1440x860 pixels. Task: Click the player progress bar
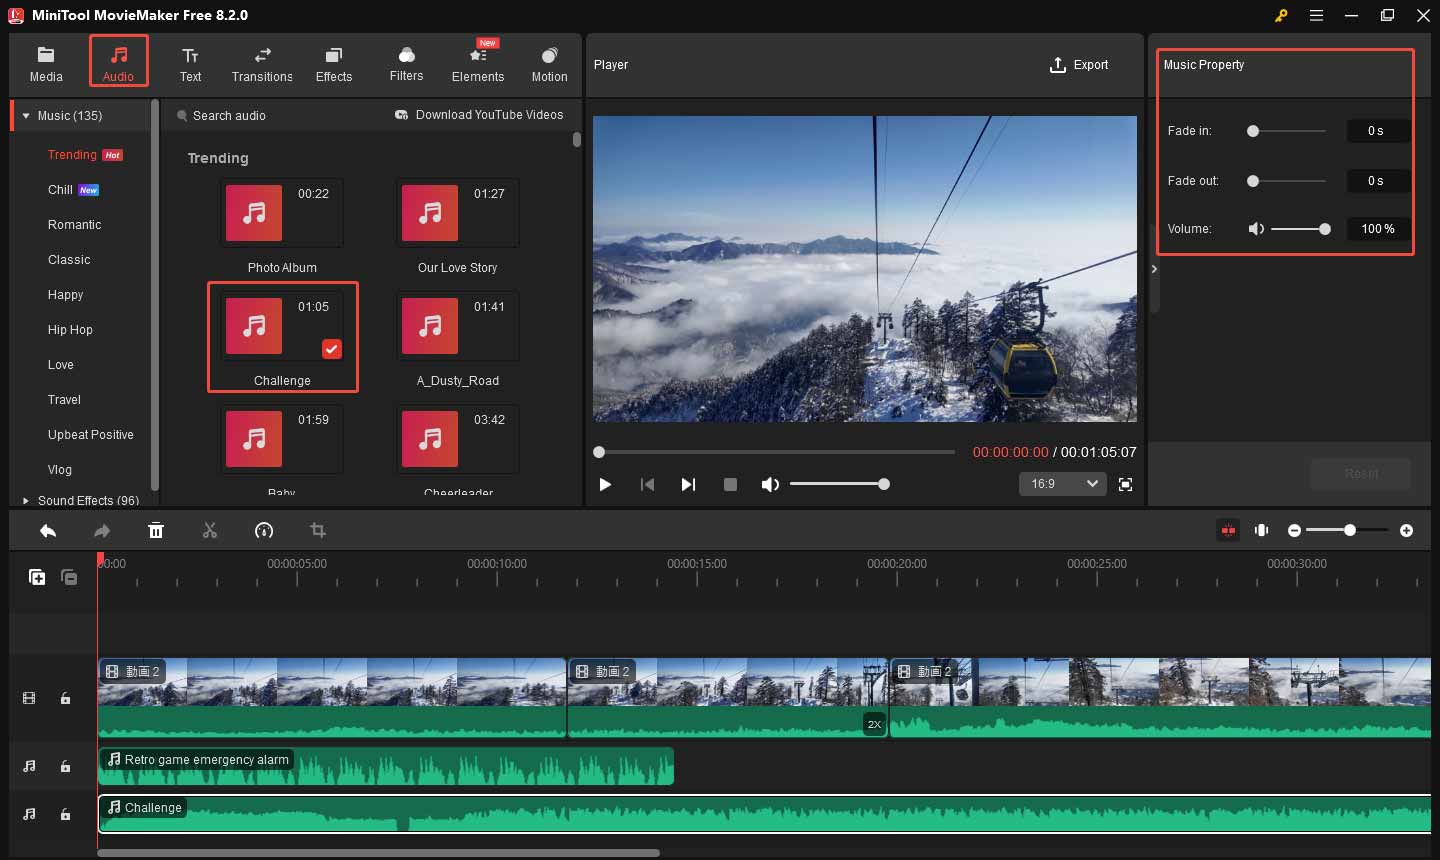(x=775, y=452)
